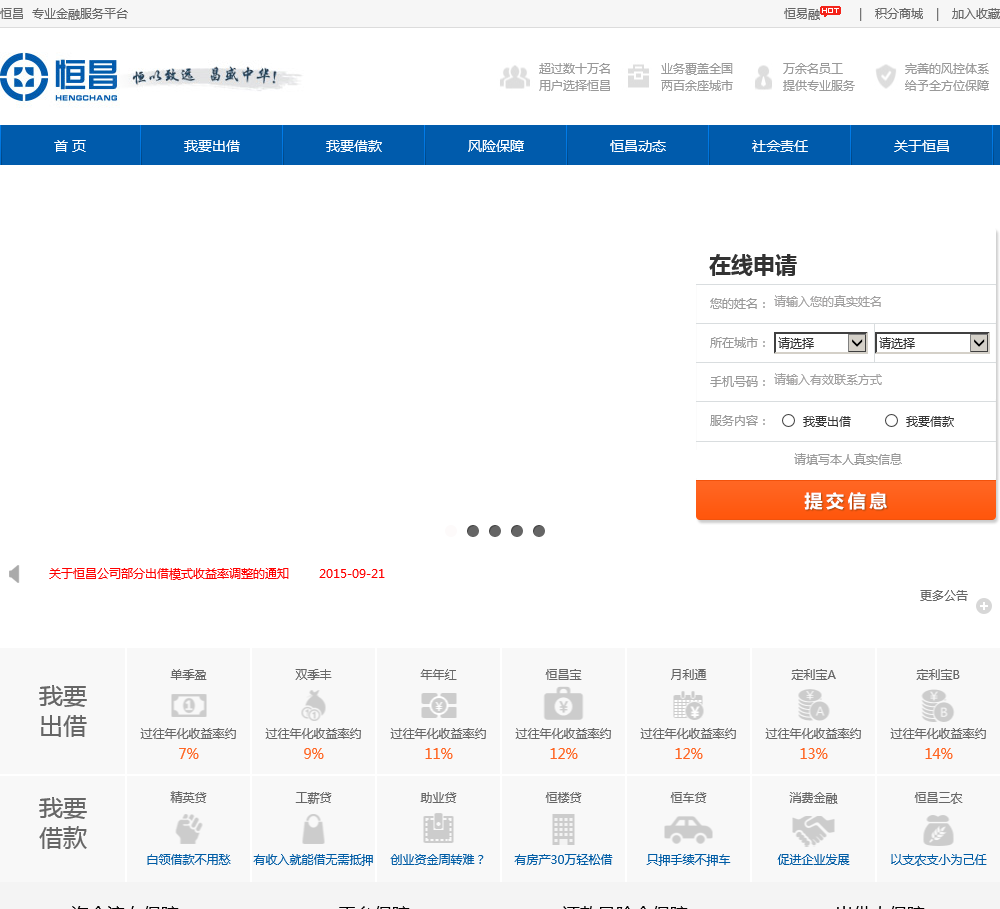Viewport: 1000px width, 909px height.
Task: Open the 定利宝B coins icon
Action: click(938, 706)
